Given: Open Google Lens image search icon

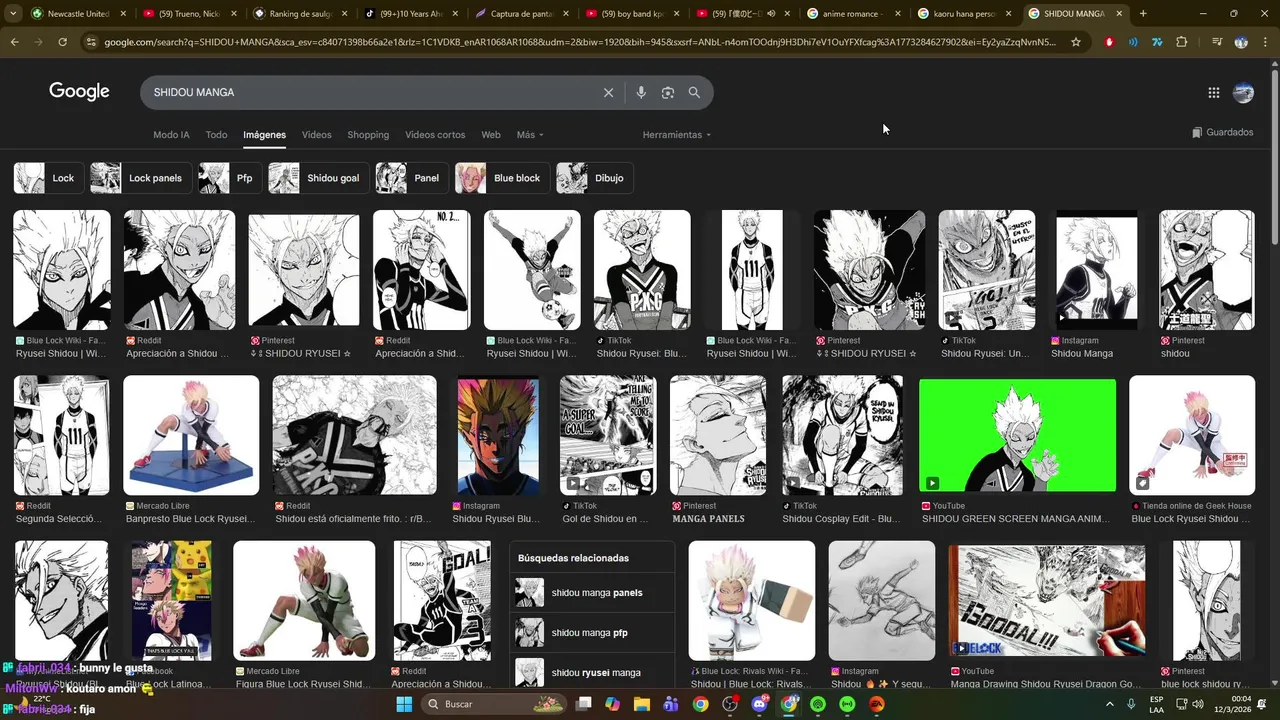Looking at the screenshot, I should point(668,92).
